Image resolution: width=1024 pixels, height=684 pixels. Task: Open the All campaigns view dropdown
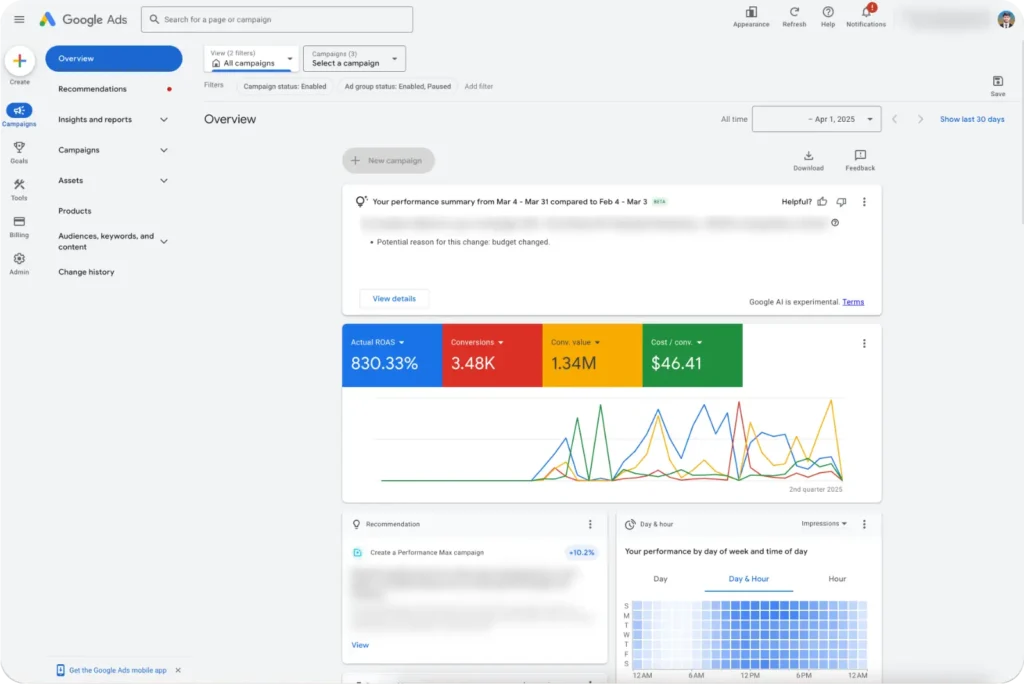[x=252, y=58]
